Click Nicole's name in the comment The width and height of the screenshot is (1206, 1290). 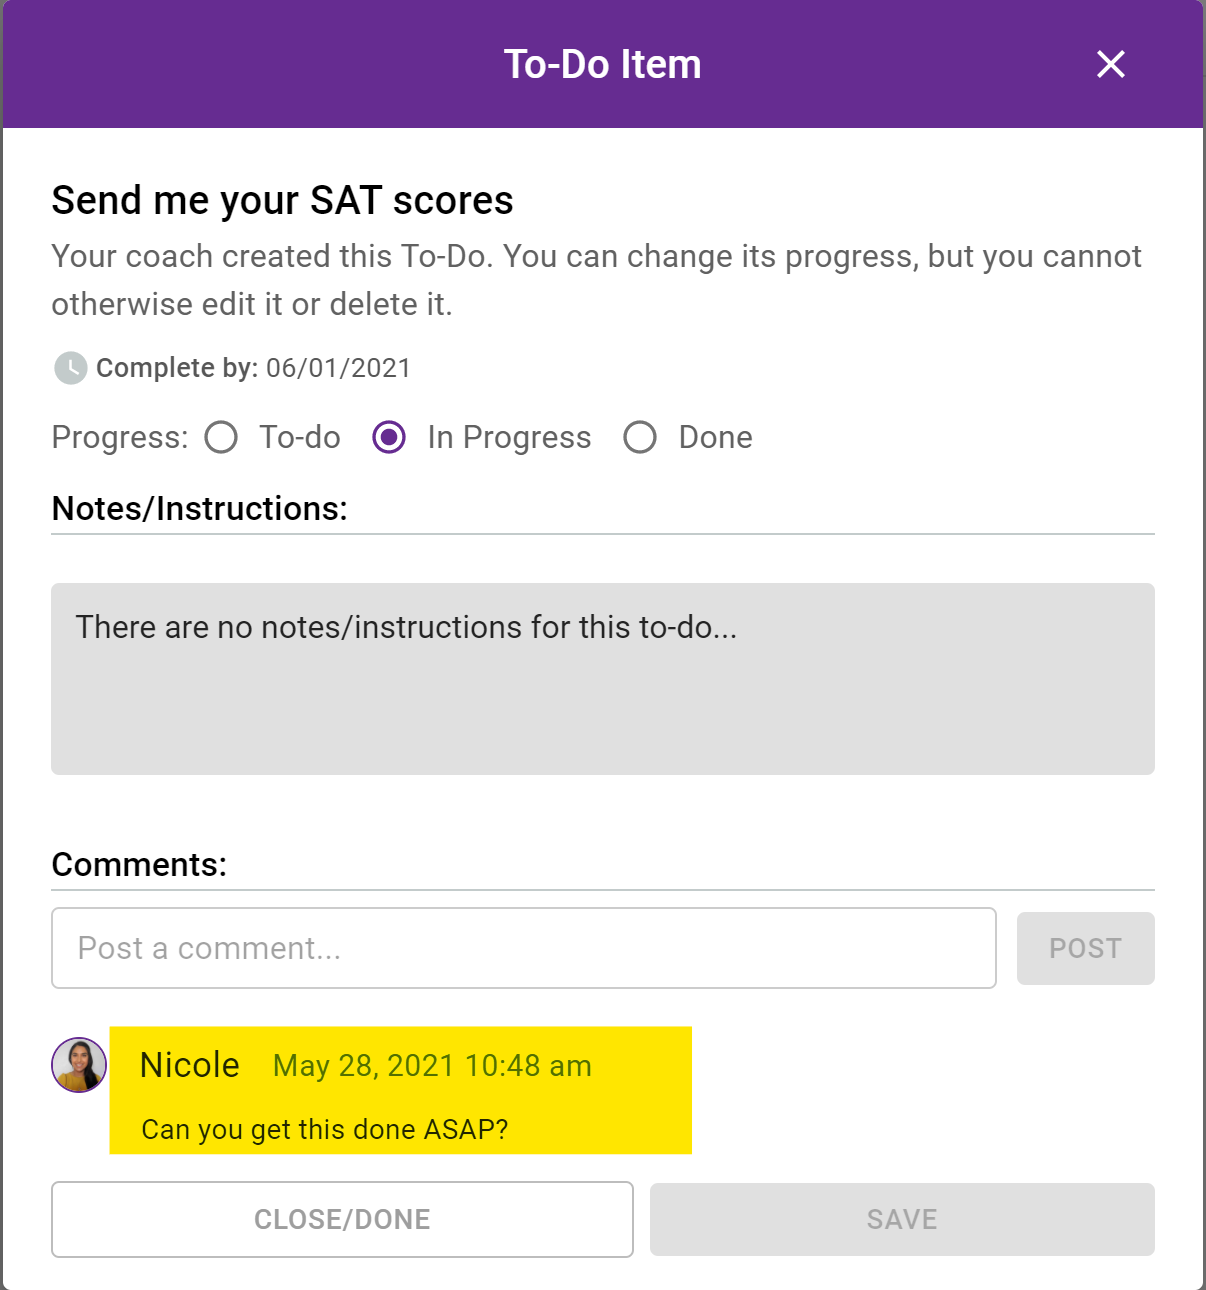point(190,1065)
